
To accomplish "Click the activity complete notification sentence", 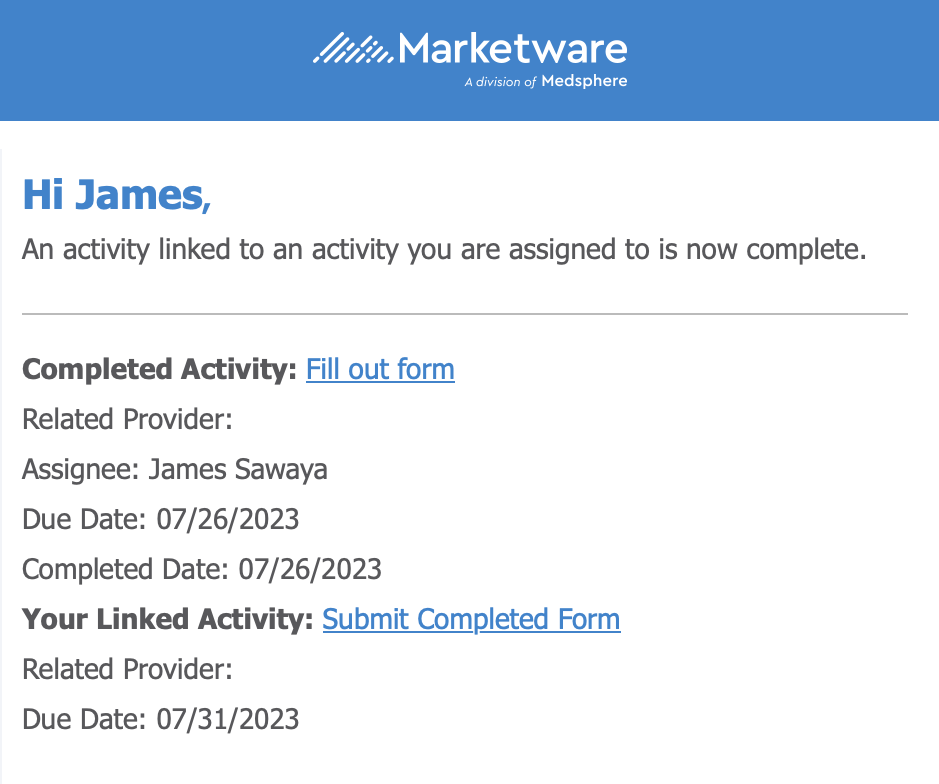I will pos(444,249).
